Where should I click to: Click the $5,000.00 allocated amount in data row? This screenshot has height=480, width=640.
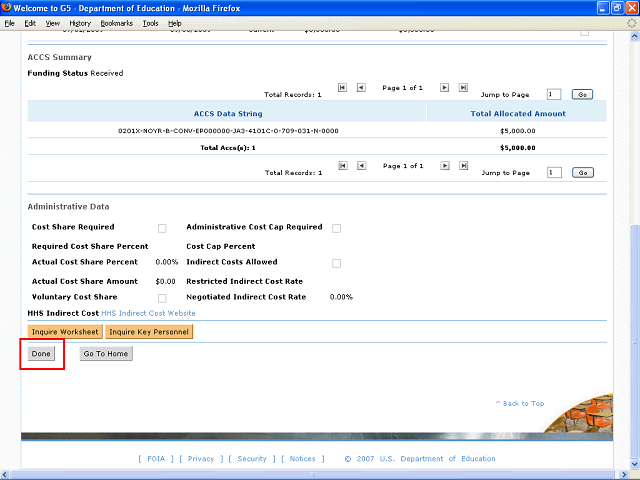point(518,131)
